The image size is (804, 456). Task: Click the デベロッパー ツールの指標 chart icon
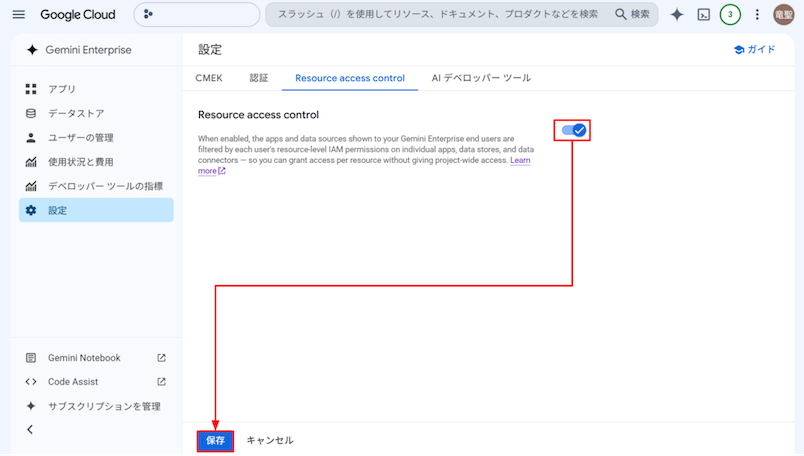[31, 186]
